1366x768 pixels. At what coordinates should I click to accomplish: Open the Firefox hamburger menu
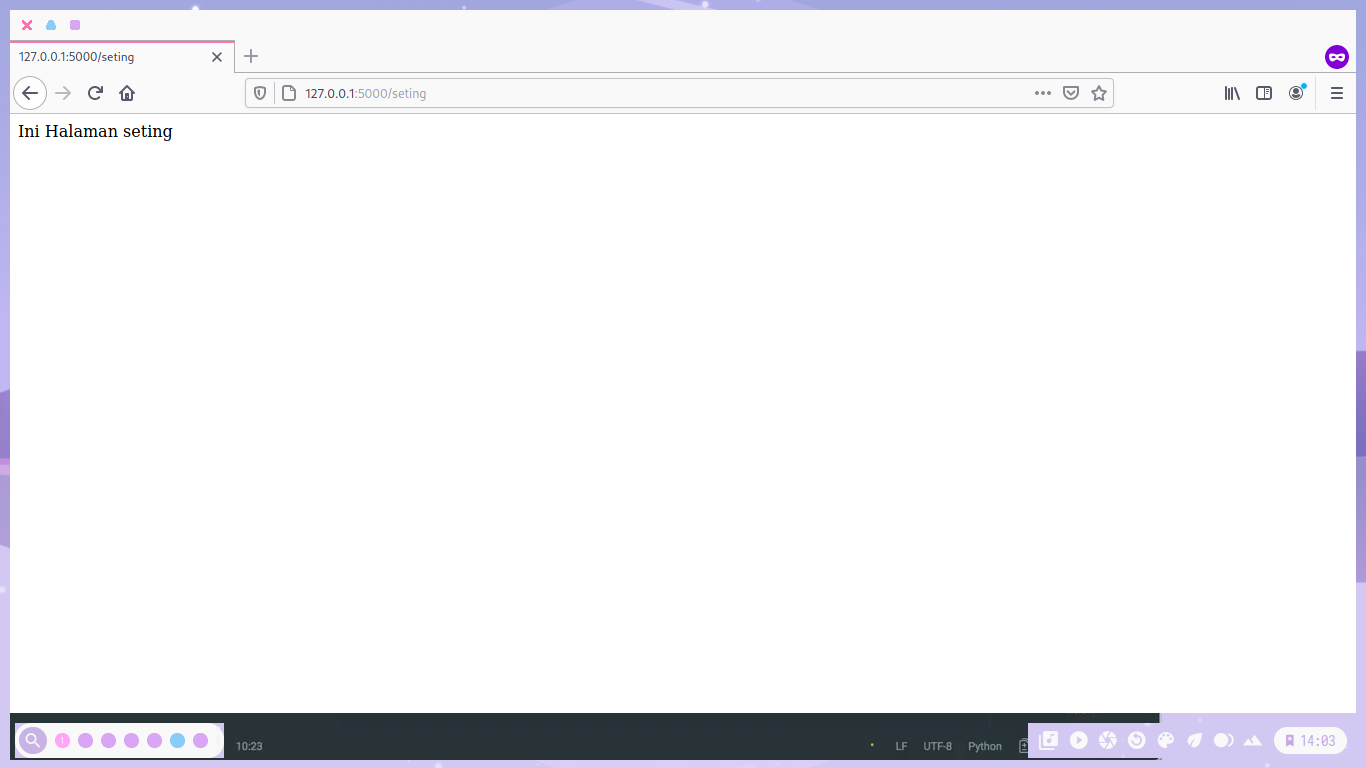(1337, 93)
